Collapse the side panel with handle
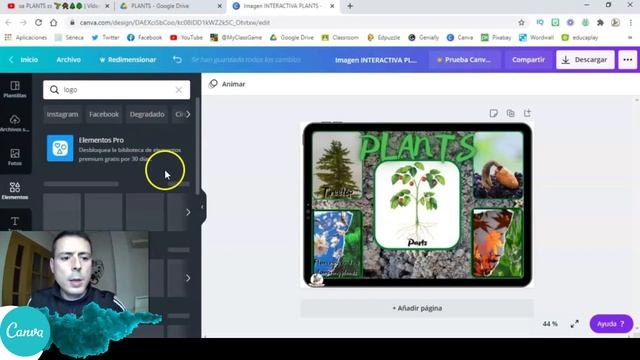Viewport: 640px width, 360px height. (x=202, y=207)
